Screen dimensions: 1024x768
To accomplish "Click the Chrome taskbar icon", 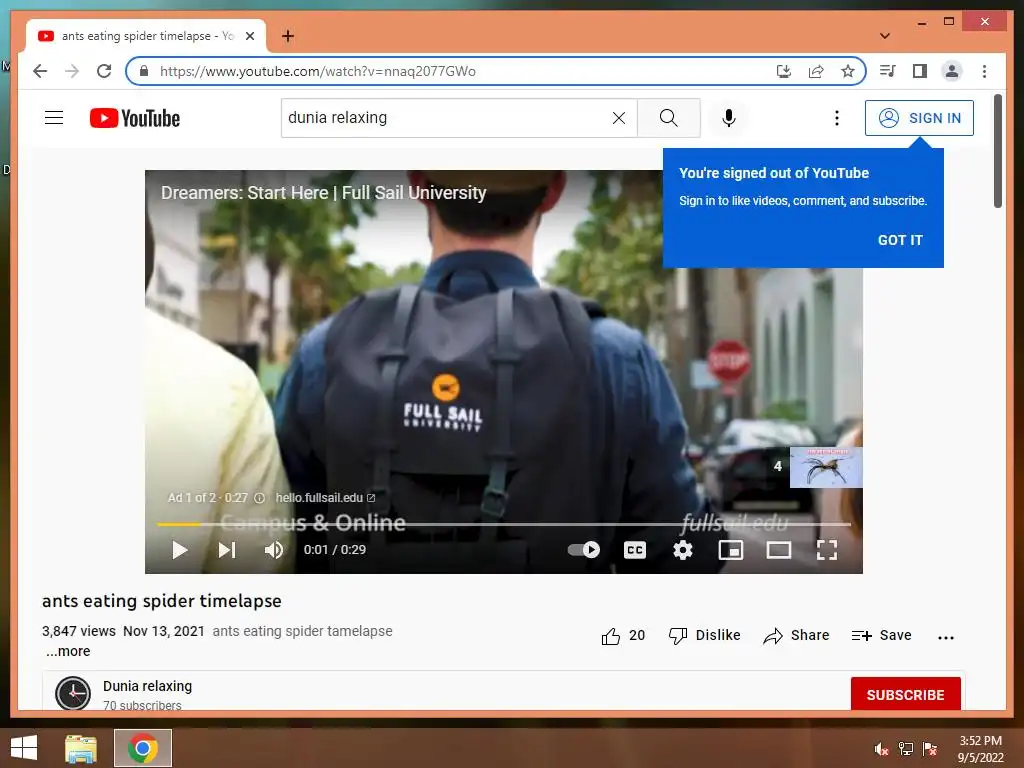I will 143,748.
